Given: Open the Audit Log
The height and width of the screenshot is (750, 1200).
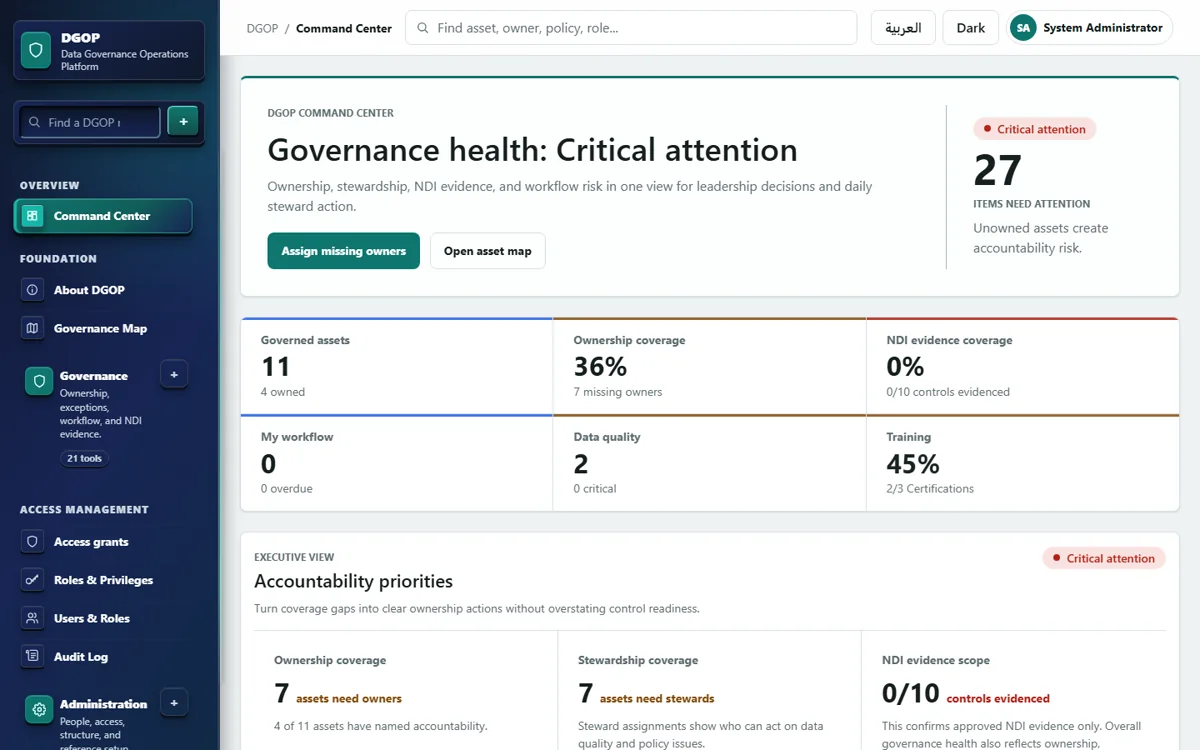Looking at the screenshot, I should (x=103, y=656).
